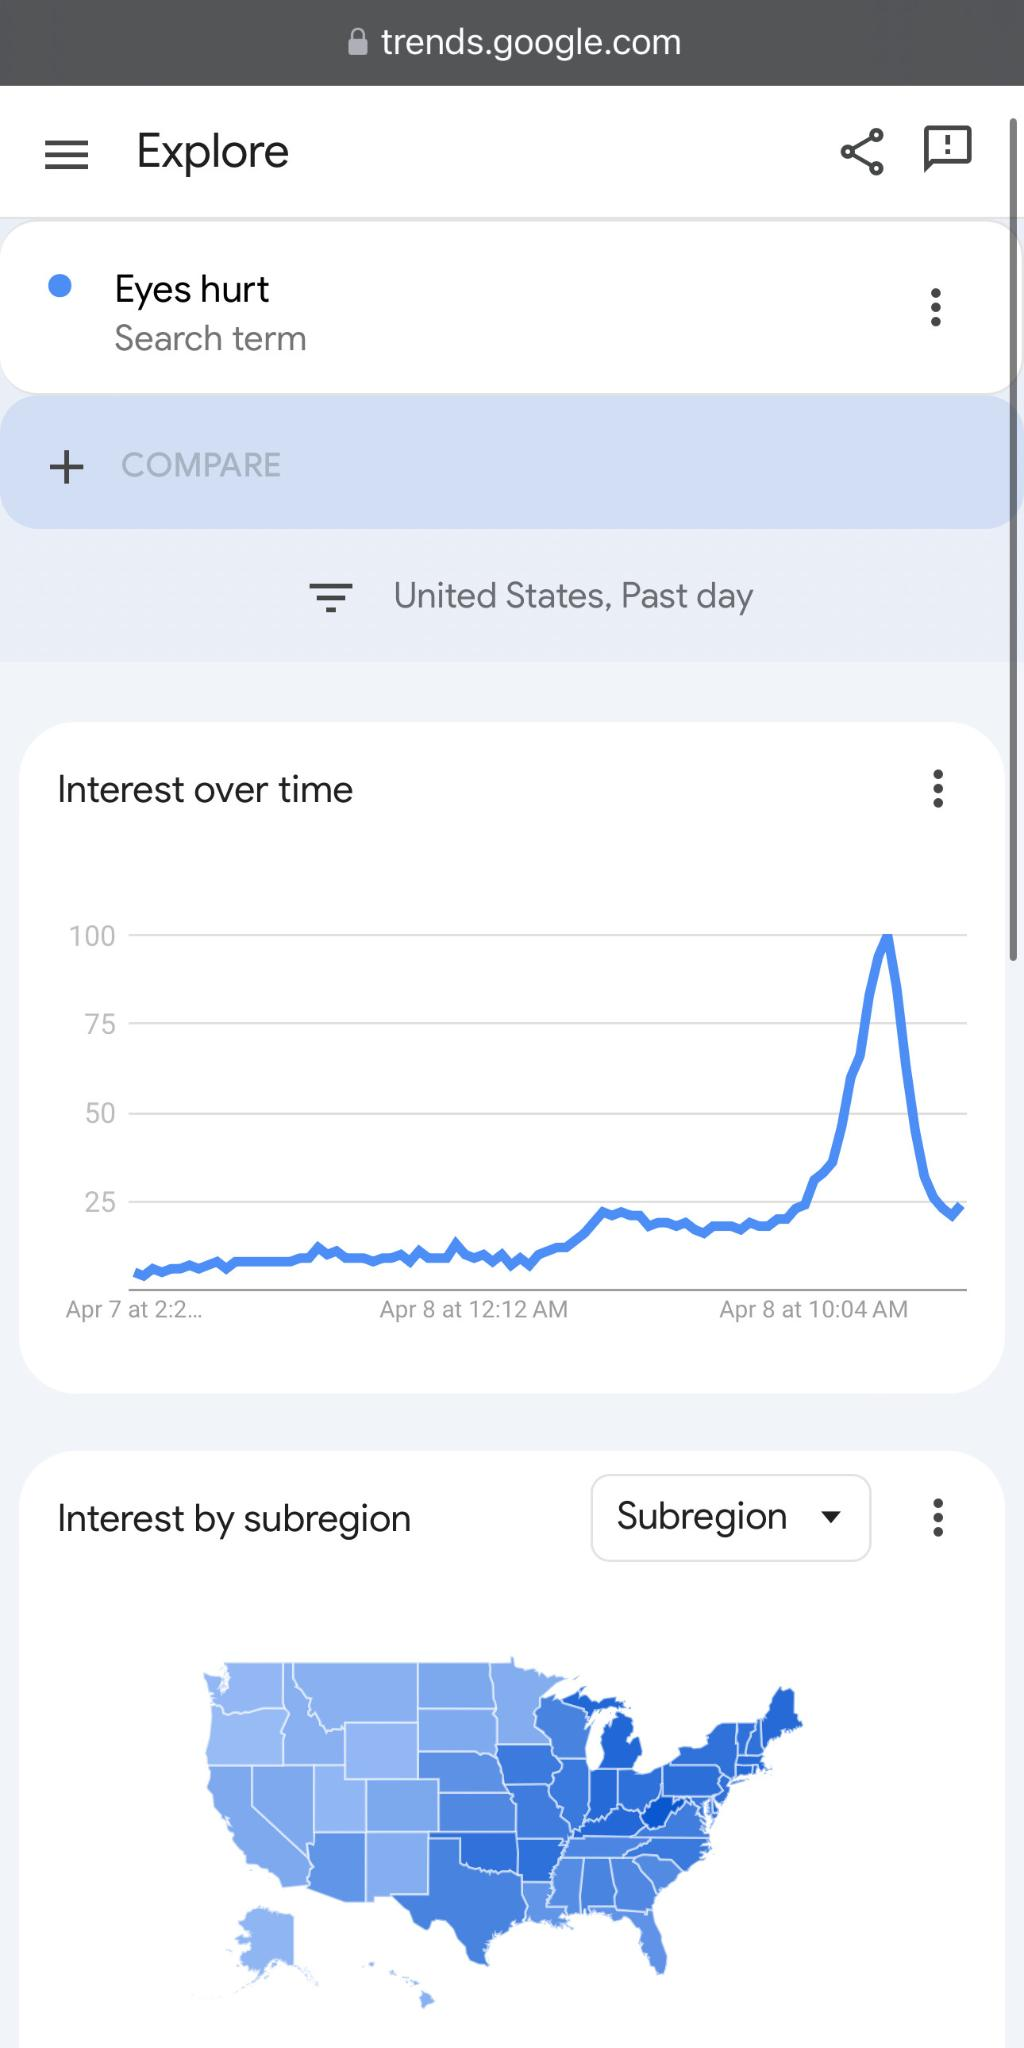Viewport: 1024px width, 2048px height.
Task: Expand the Subregion dropdown
Action: click(x=731, y=1517)
